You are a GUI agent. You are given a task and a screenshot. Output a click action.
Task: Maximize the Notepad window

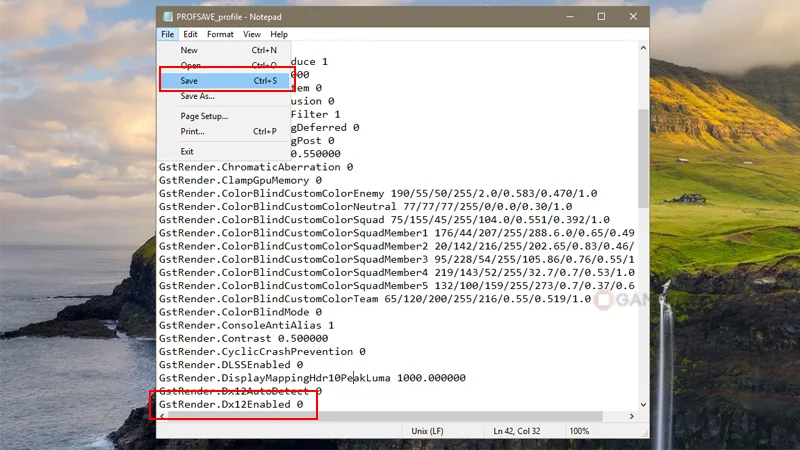[602, 17]
